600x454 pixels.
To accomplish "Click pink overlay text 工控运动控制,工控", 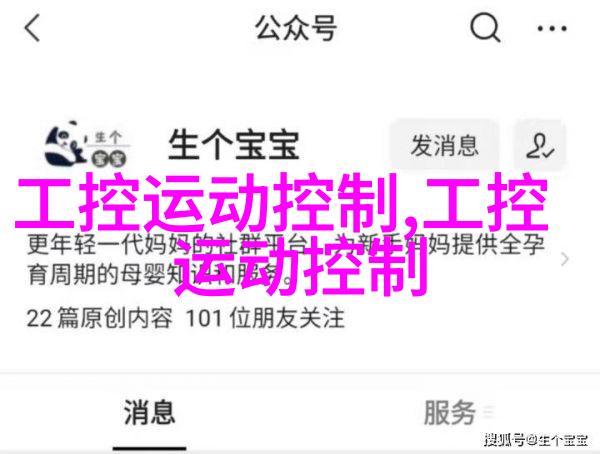I will coord(282,202).
